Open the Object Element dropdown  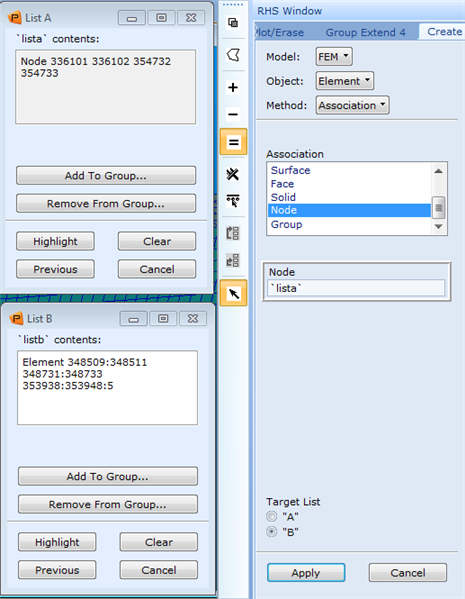click(345, 81)
